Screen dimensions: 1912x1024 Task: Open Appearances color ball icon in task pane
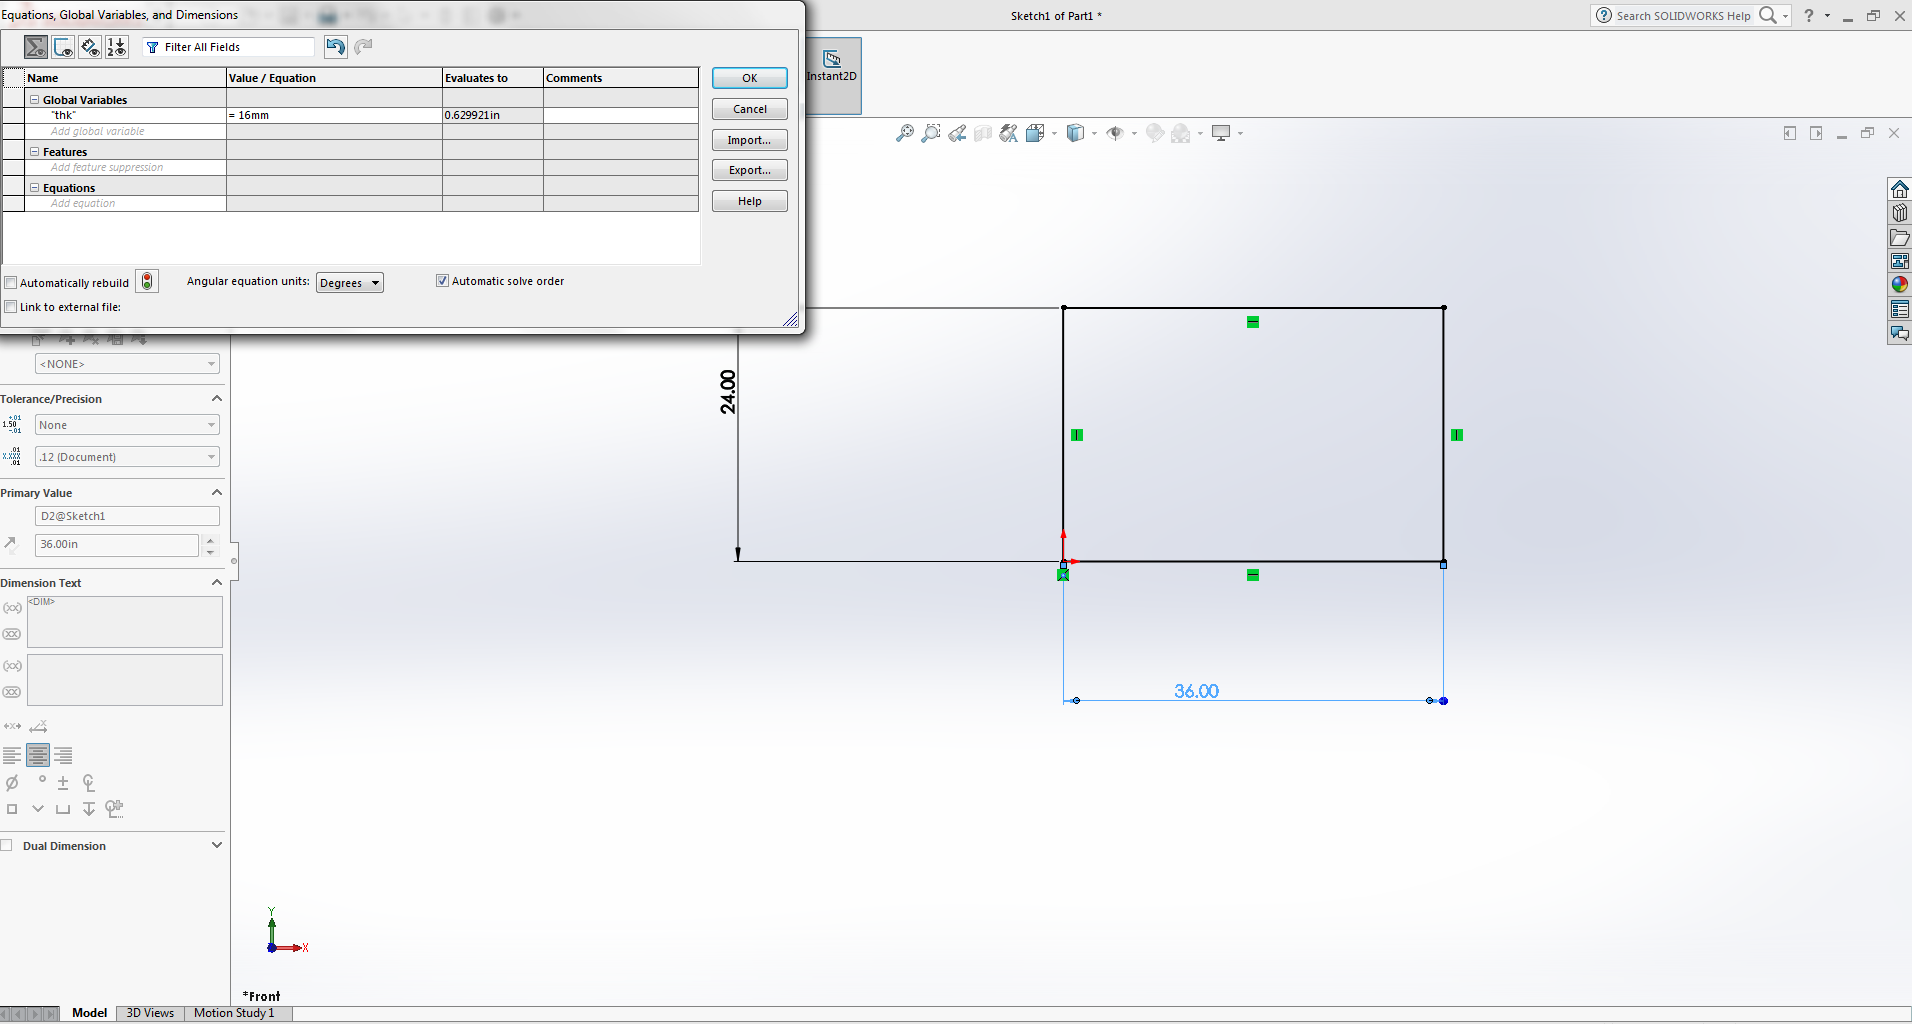[1900, 285]
